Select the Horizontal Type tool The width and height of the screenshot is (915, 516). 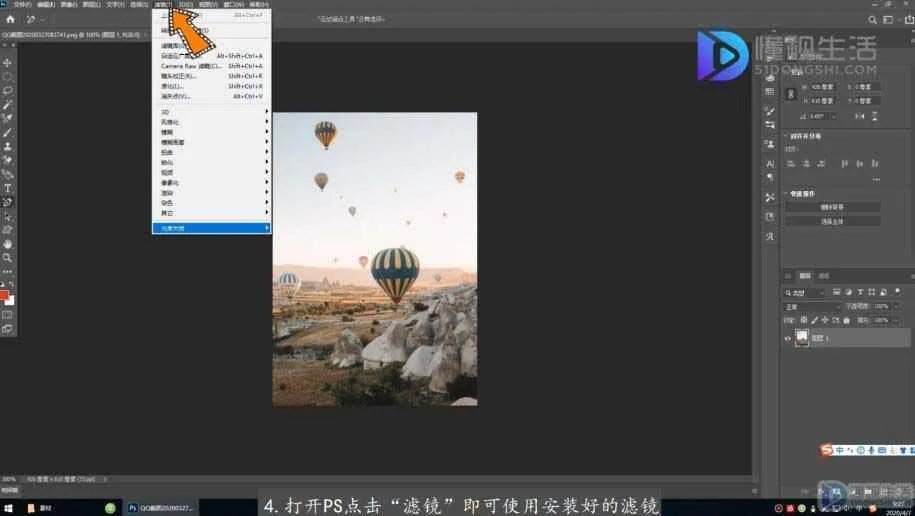point(8,188)
